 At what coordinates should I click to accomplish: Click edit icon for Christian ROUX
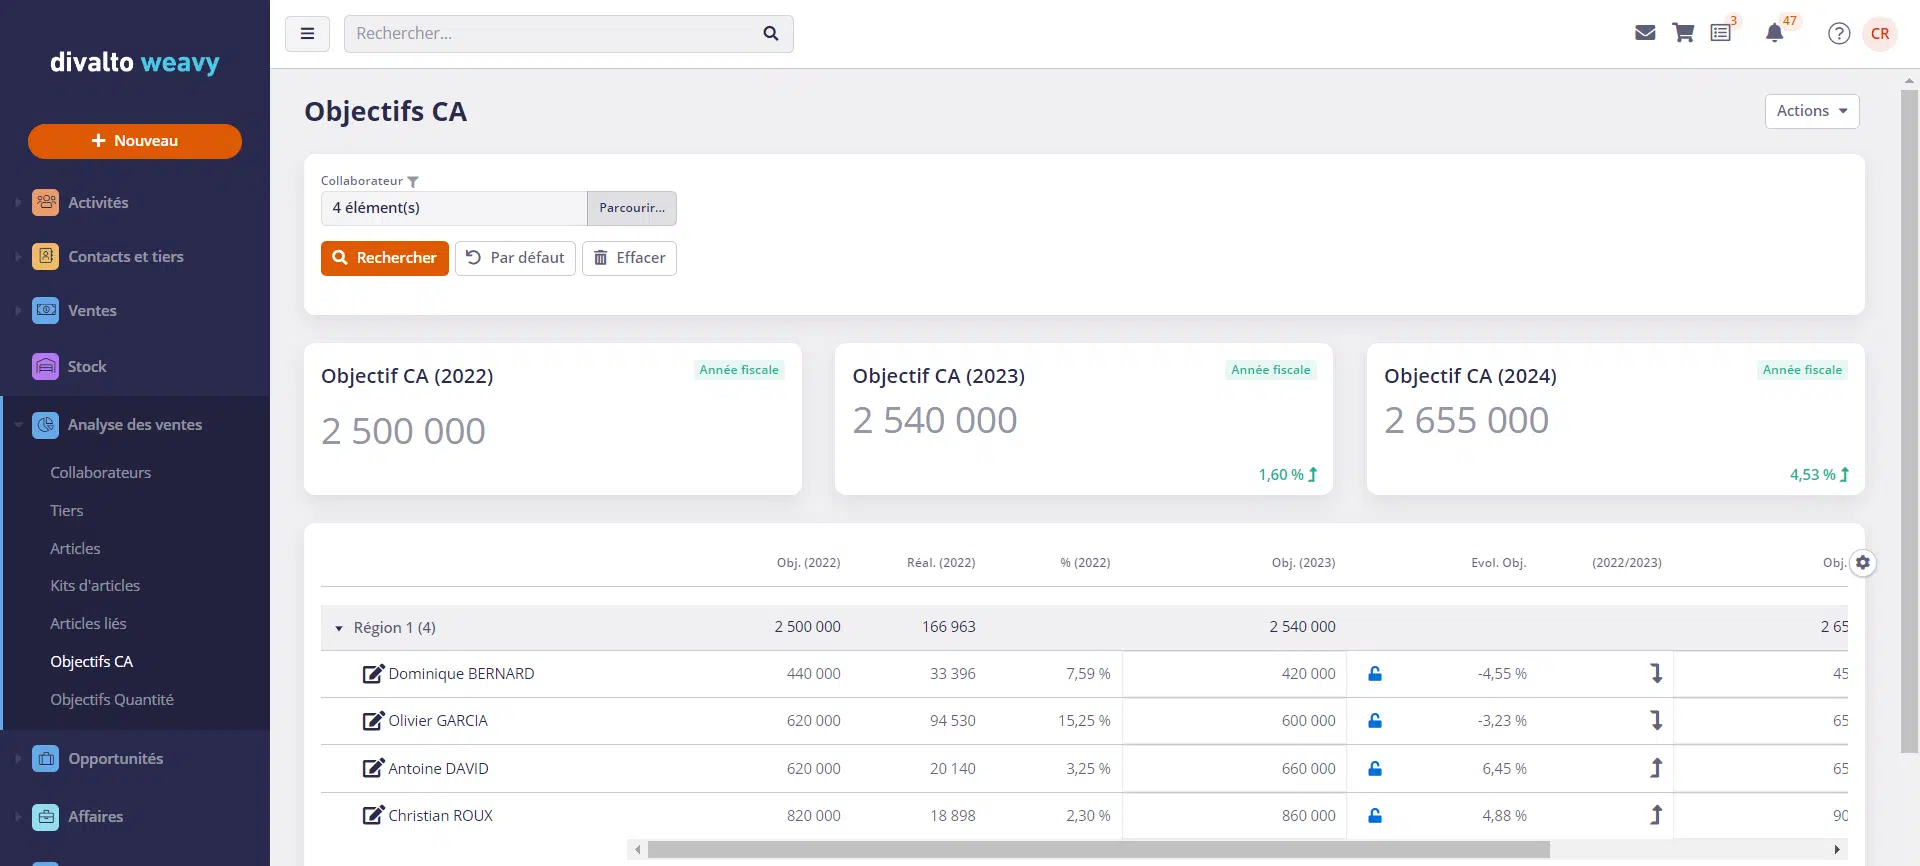coord(373,816)
